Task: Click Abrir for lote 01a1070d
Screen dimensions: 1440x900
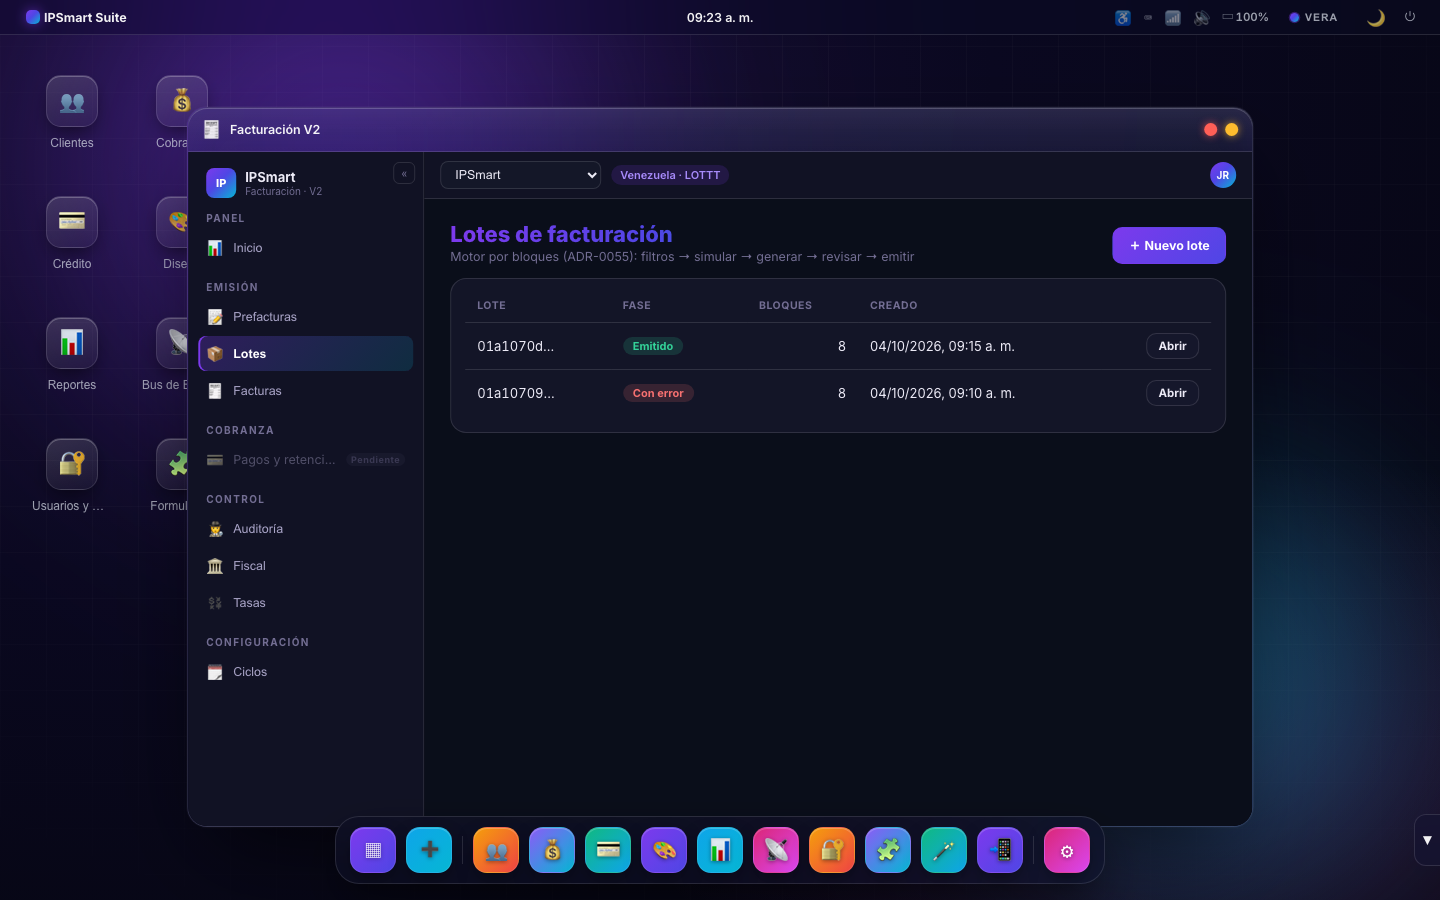Action: tap(1172, 346)
